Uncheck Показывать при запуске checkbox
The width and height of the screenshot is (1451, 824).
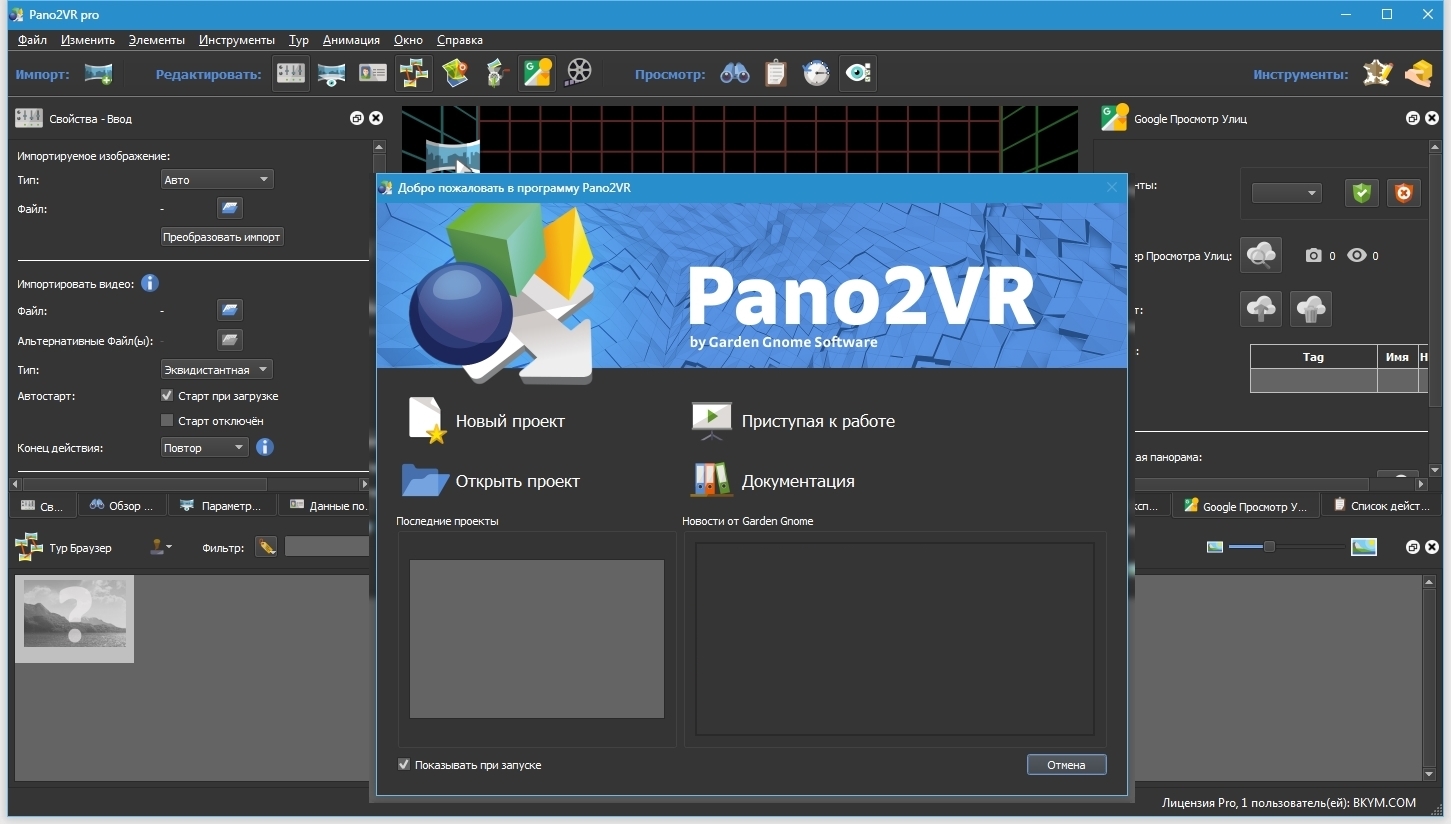[x=404, y=764]
